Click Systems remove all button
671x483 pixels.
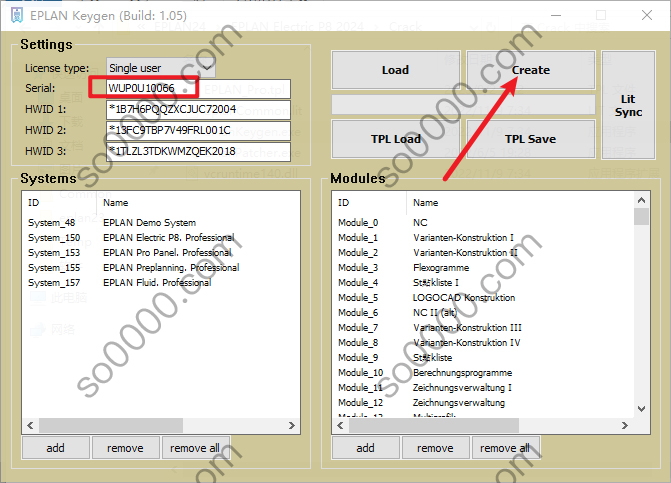click(x=195, y=448)
